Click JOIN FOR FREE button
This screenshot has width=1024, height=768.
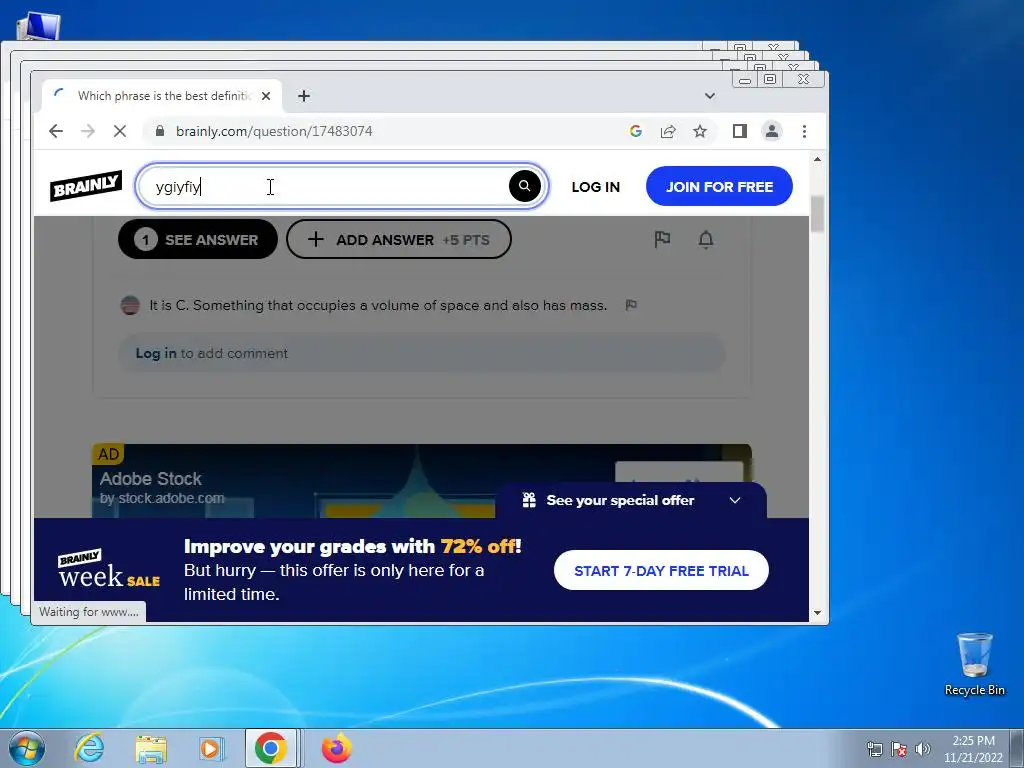tap(719, 186)
